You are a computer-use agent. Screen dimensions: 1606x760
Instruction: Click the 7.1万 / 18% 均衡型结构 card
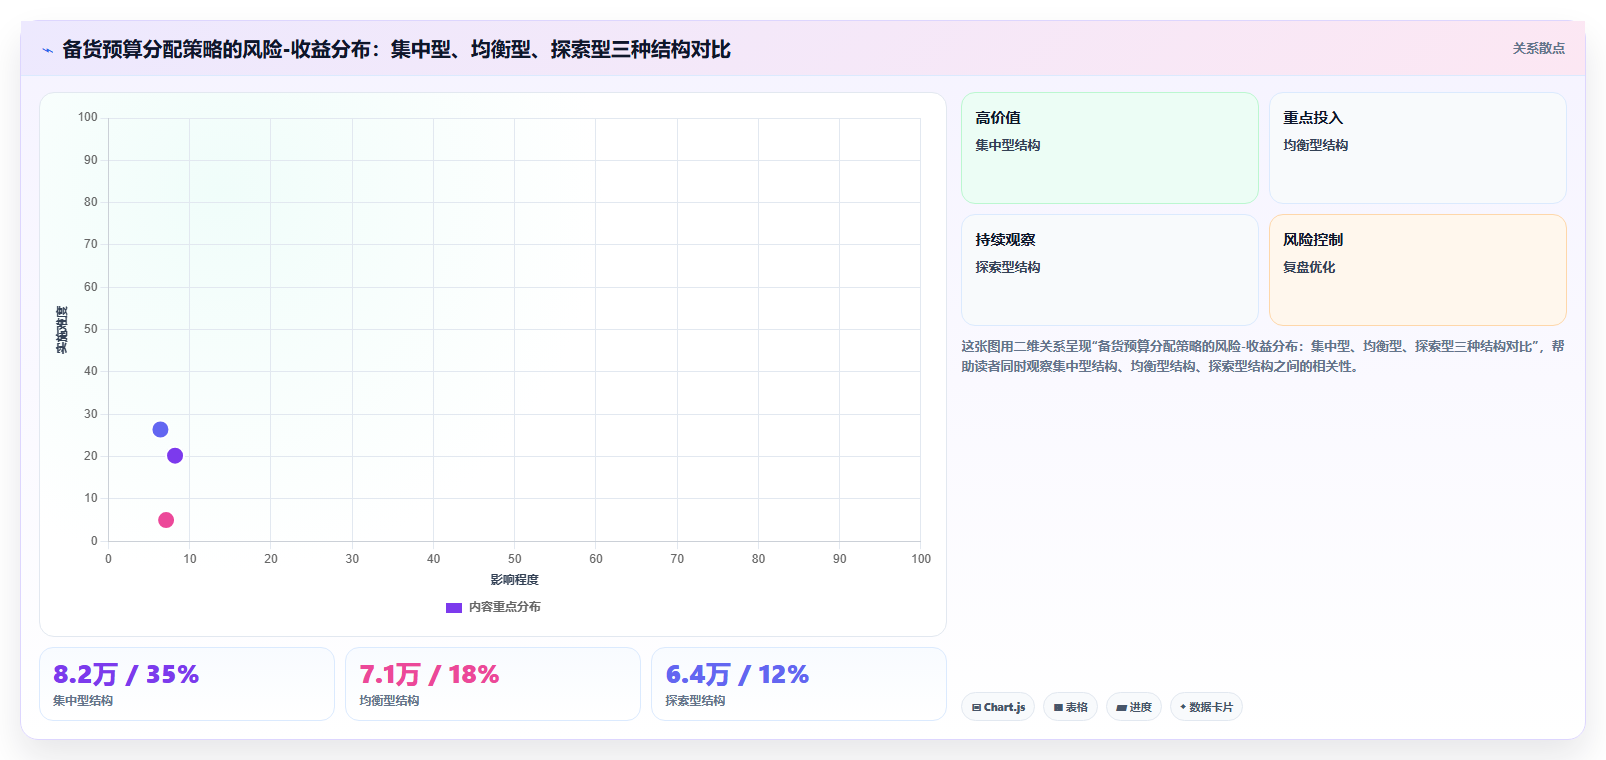[493, 684]
